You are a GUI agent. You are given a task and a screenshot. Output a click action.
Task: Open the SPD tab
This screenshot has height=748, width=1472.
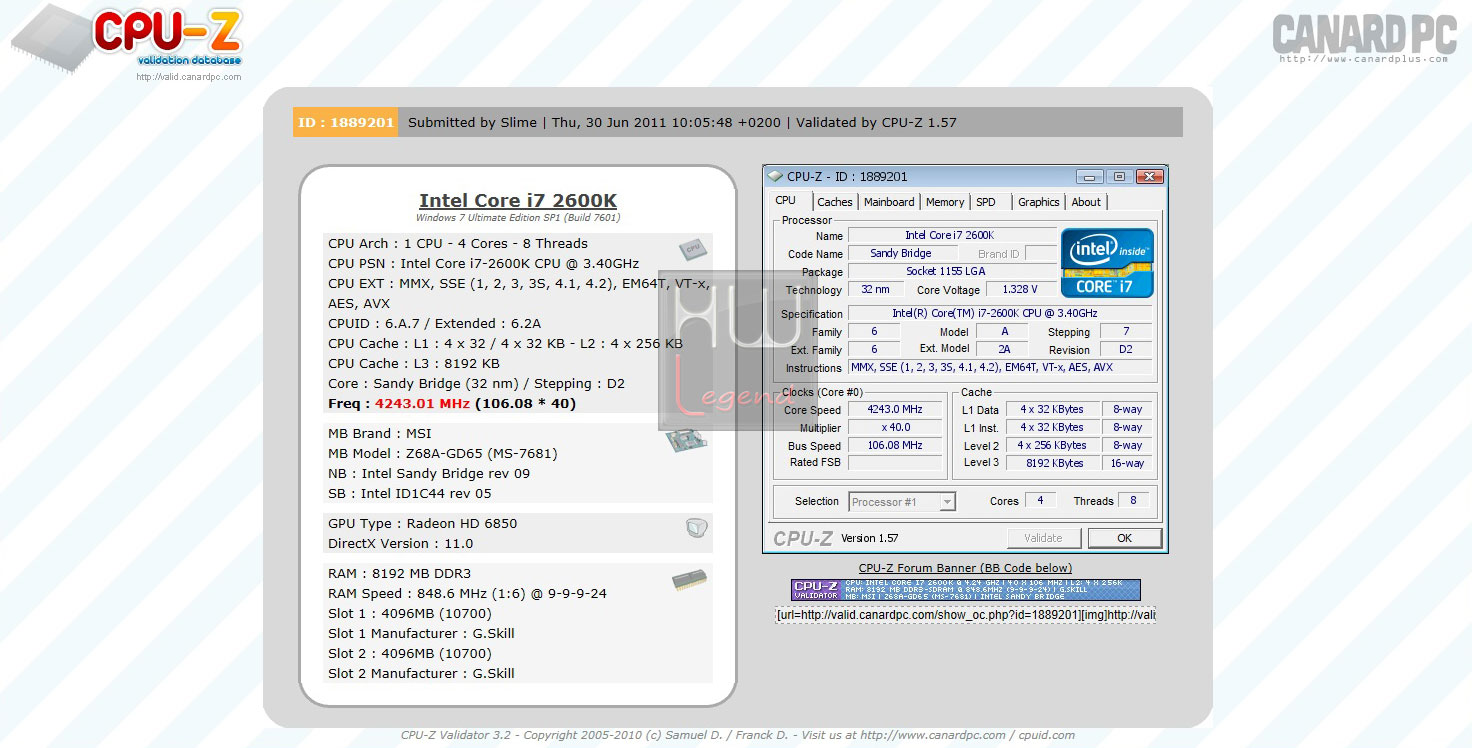(986, 202)
